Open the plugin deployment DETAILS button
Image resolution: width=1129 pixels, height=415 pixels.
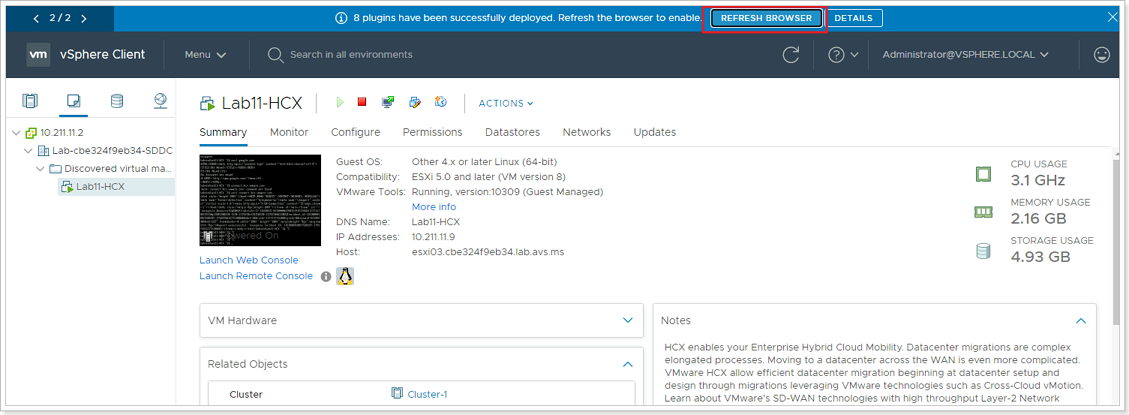click(x=853, y=18)
